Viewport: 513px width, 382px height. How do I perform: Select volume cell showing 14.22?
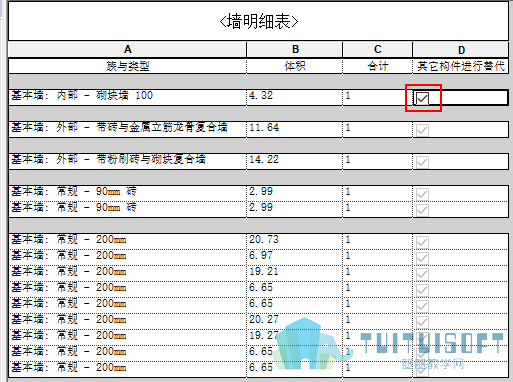295,160
